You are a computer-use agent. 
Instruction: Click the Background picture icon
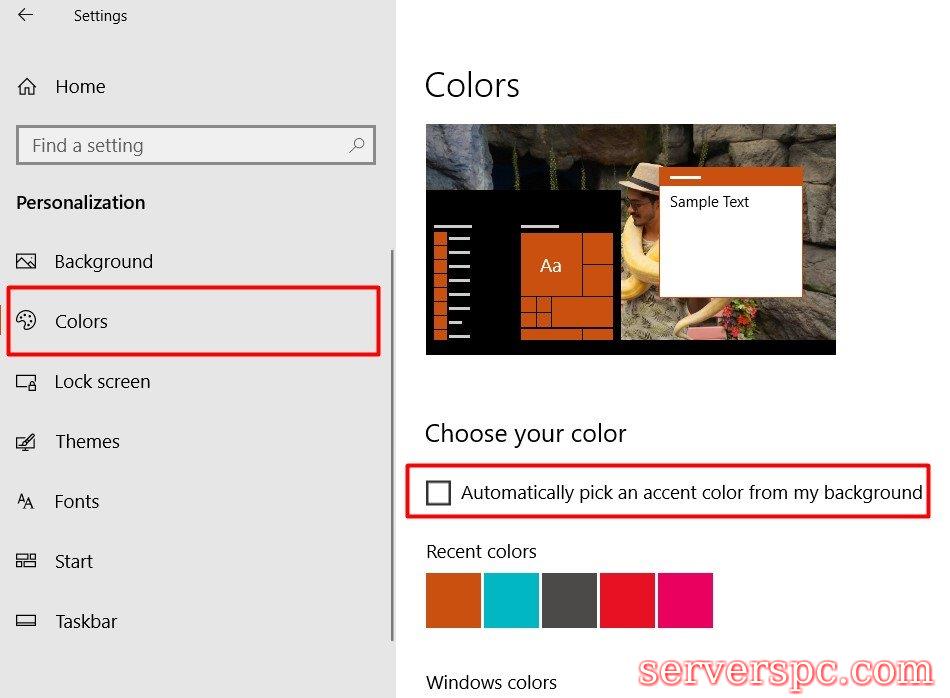(x=26, y=262)
